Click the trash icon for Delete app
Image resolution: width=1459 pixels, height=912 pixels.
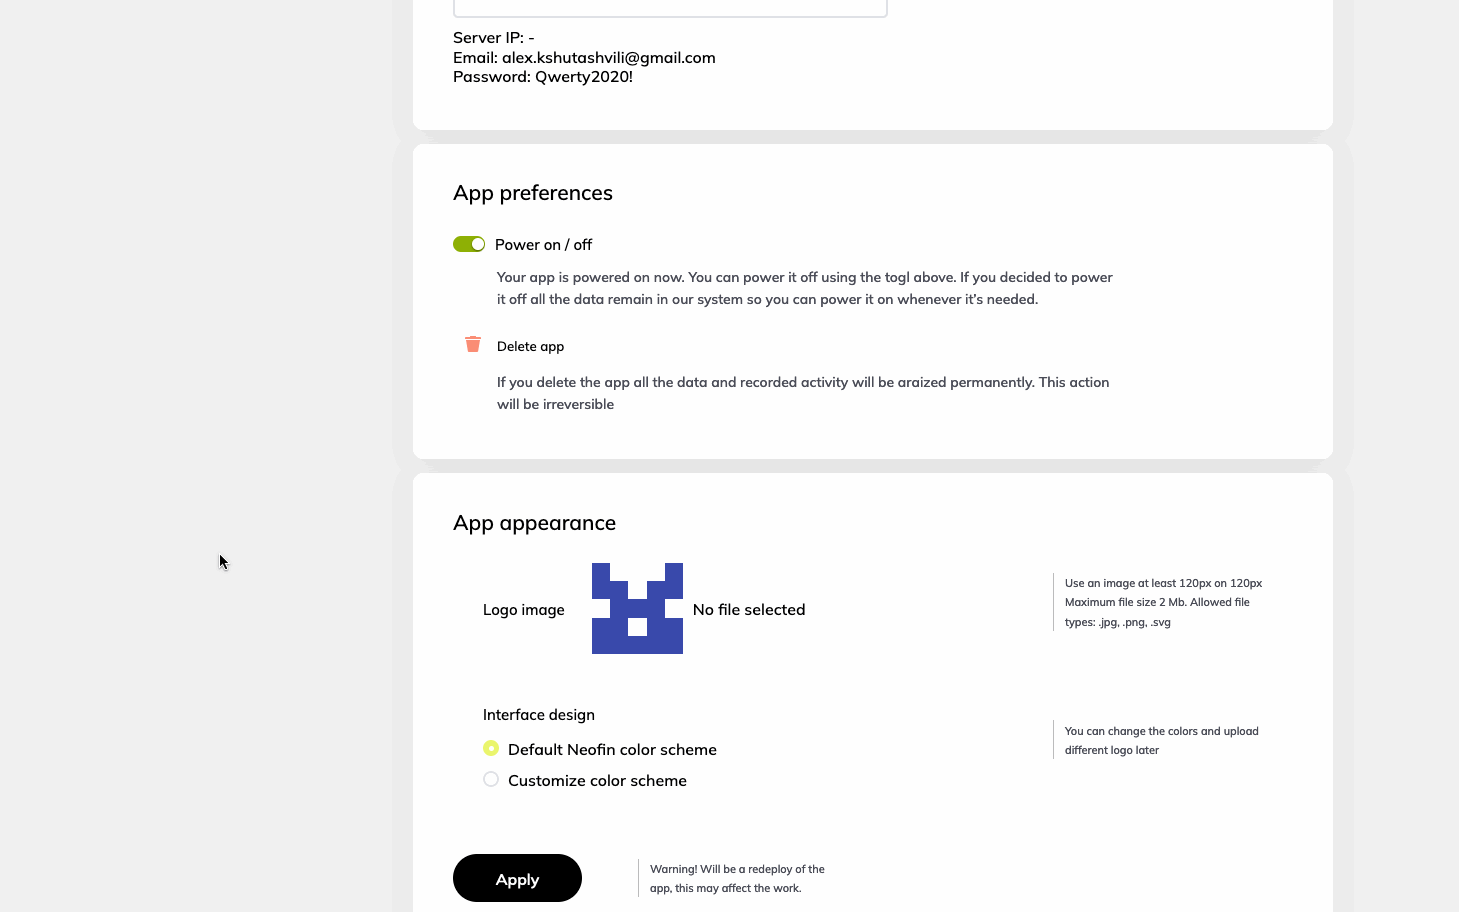(473, 344)
